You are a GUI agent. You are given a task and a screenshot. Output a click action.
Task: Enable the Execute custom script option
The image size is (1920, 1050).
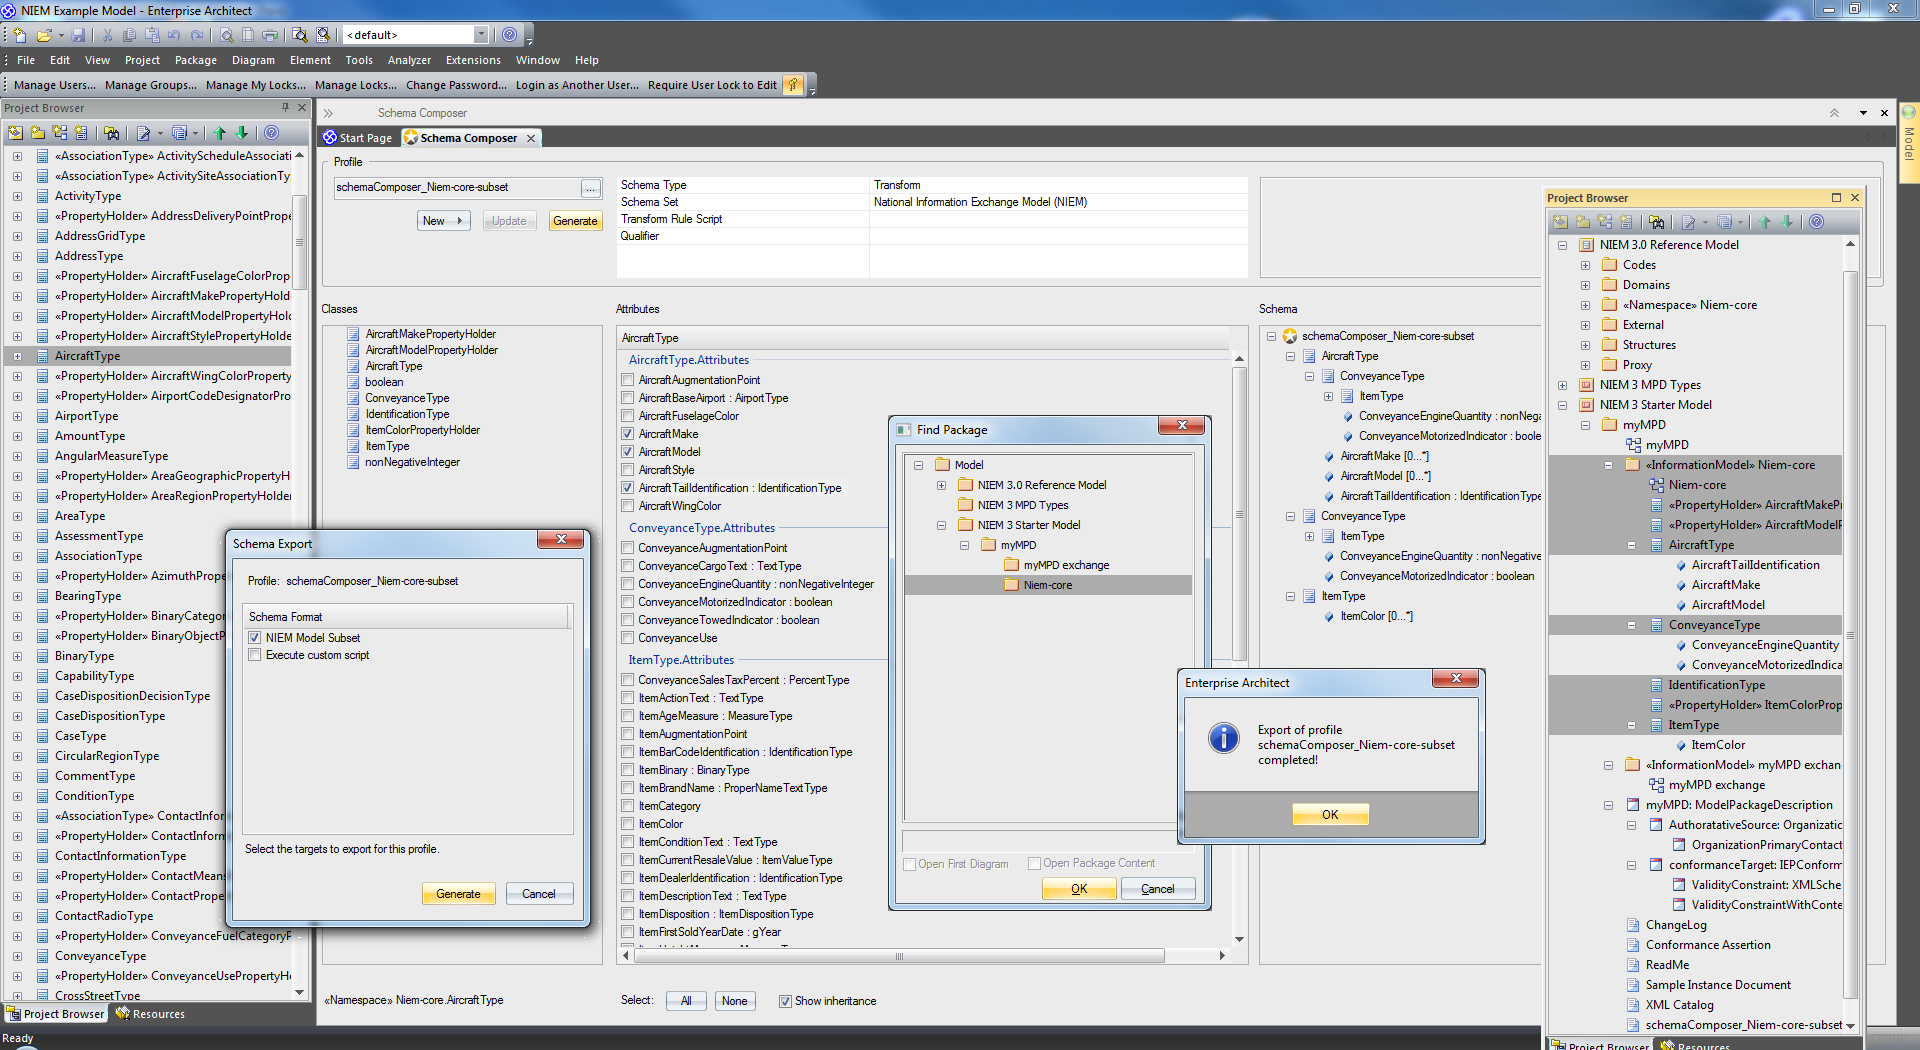tap(255, 656)
